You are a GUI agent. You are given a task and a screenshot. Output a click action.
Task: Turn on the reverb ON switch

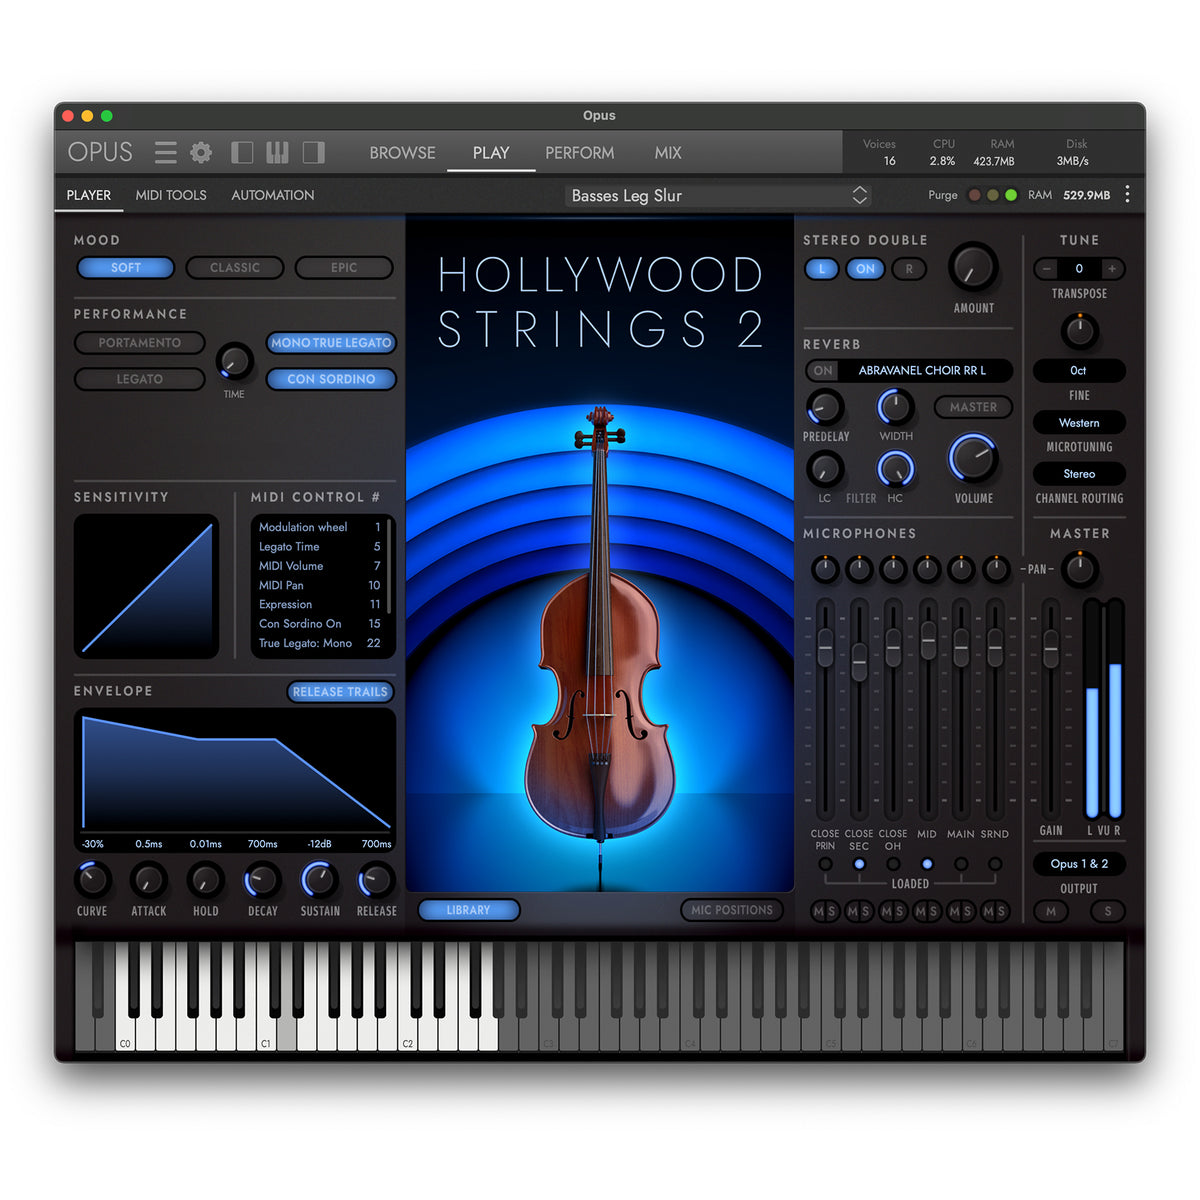tap(823, 371)
